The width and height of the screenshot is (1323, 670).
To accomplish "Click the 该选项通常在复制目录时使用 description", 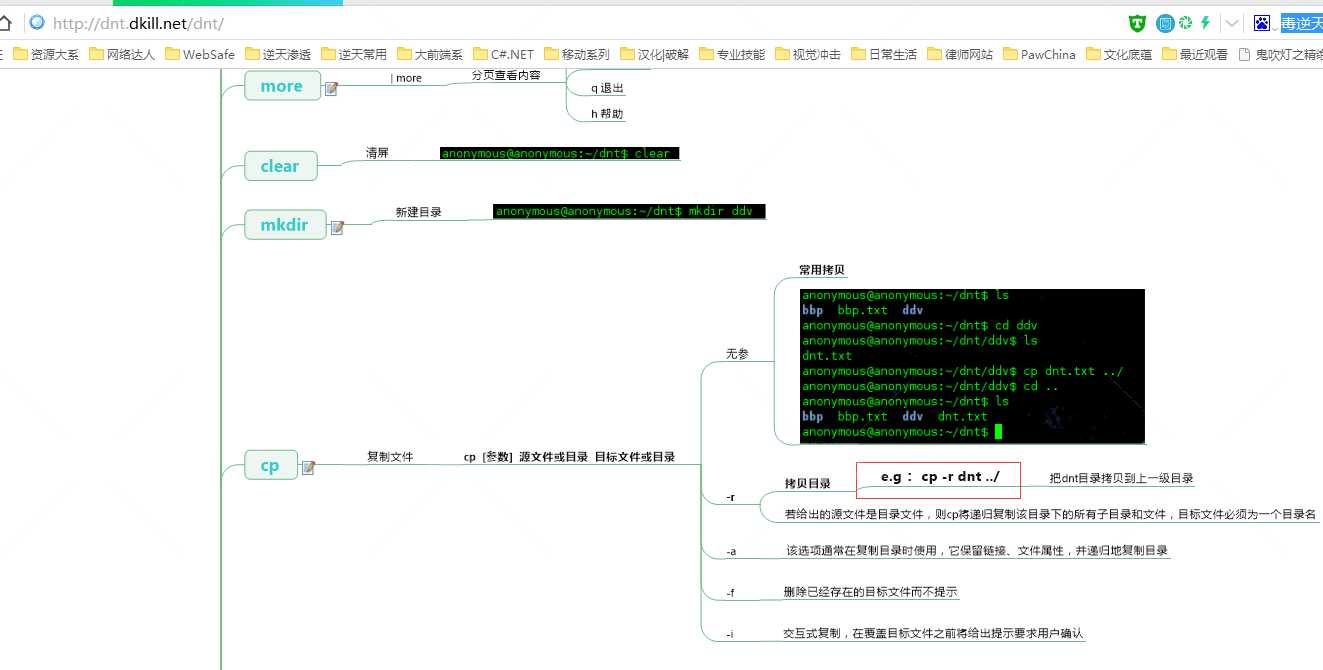I will (977, 550).
